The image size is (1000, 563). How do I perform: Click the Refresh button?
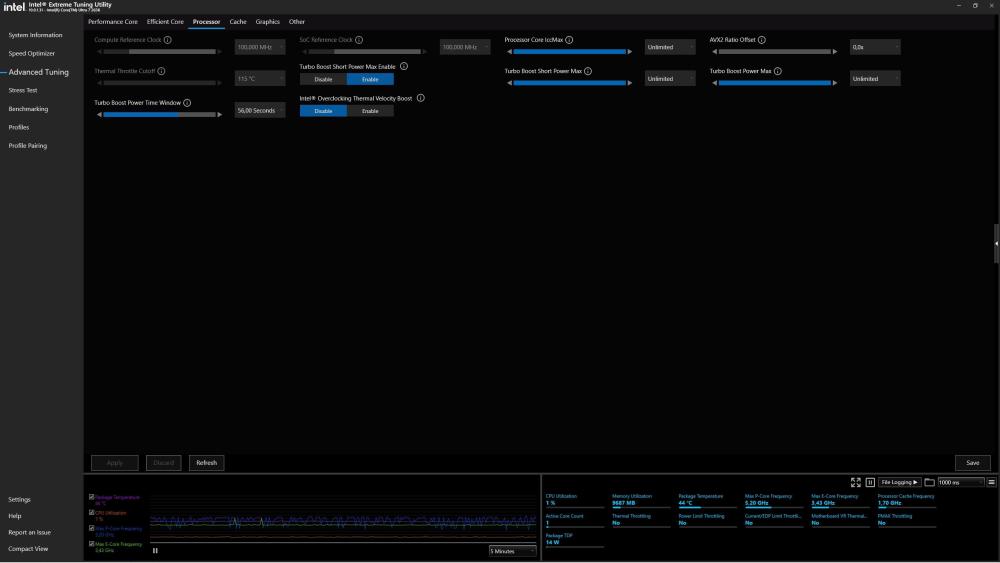pyautogui.click(x=206, y=463)
